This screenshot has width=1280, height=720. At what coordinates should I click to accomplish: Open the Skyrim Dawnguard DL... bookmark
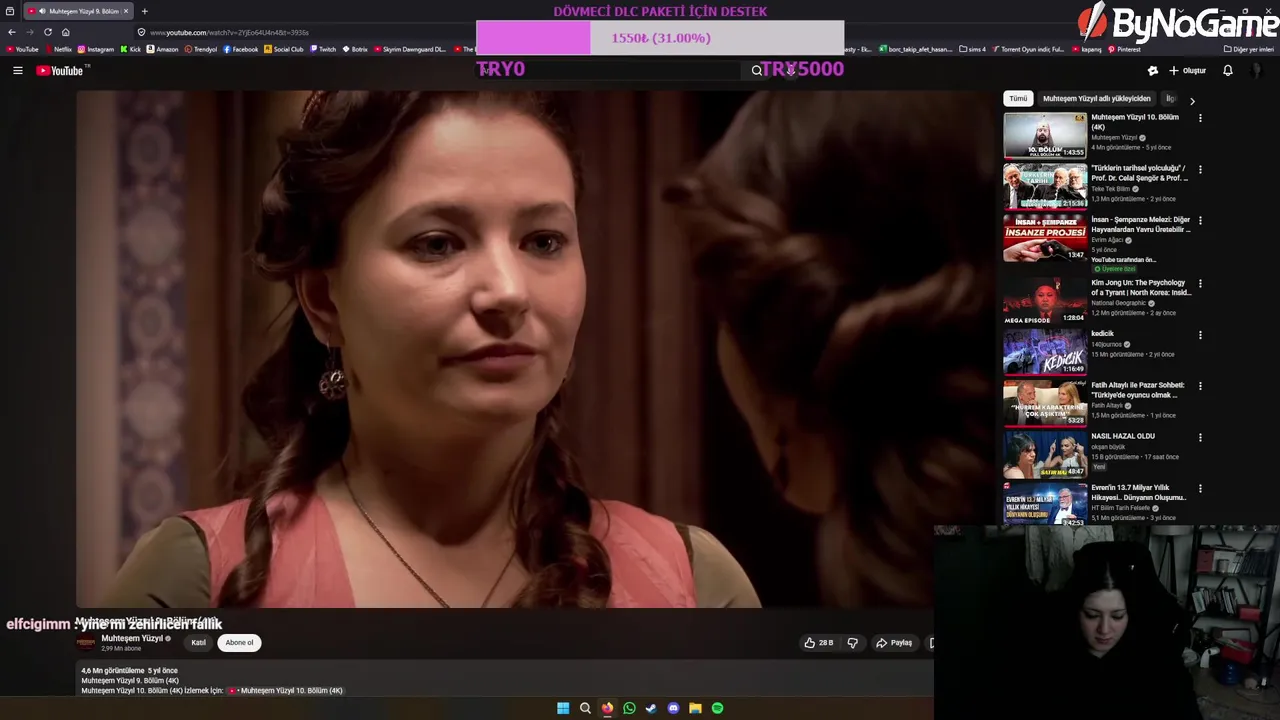410,49
